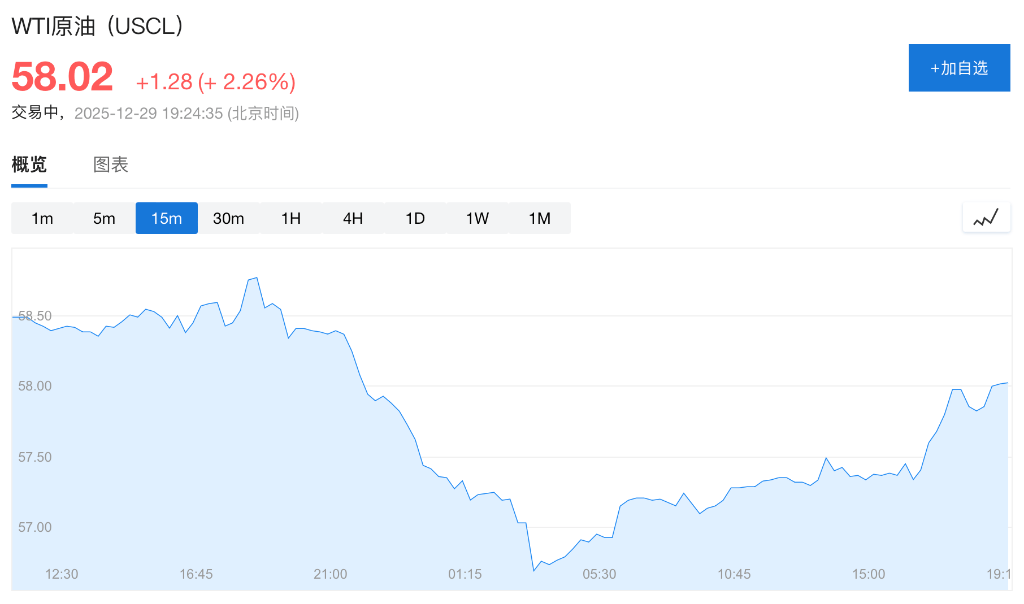Select the 15m interval
1024x604 pixels.
[167, 218]
